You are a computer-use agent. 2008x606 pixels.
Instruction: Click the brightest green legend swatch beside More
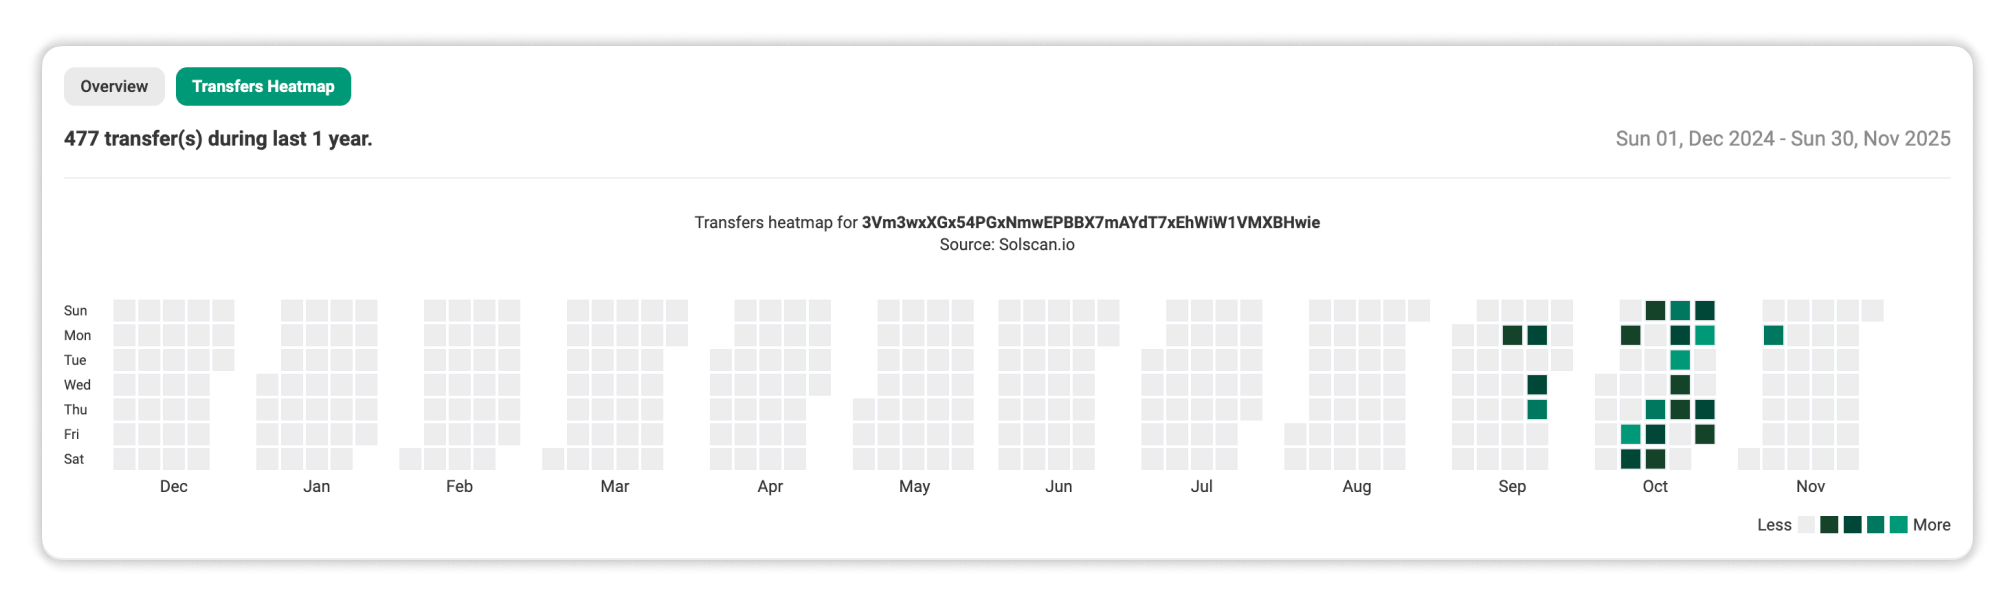point(1898,525)
